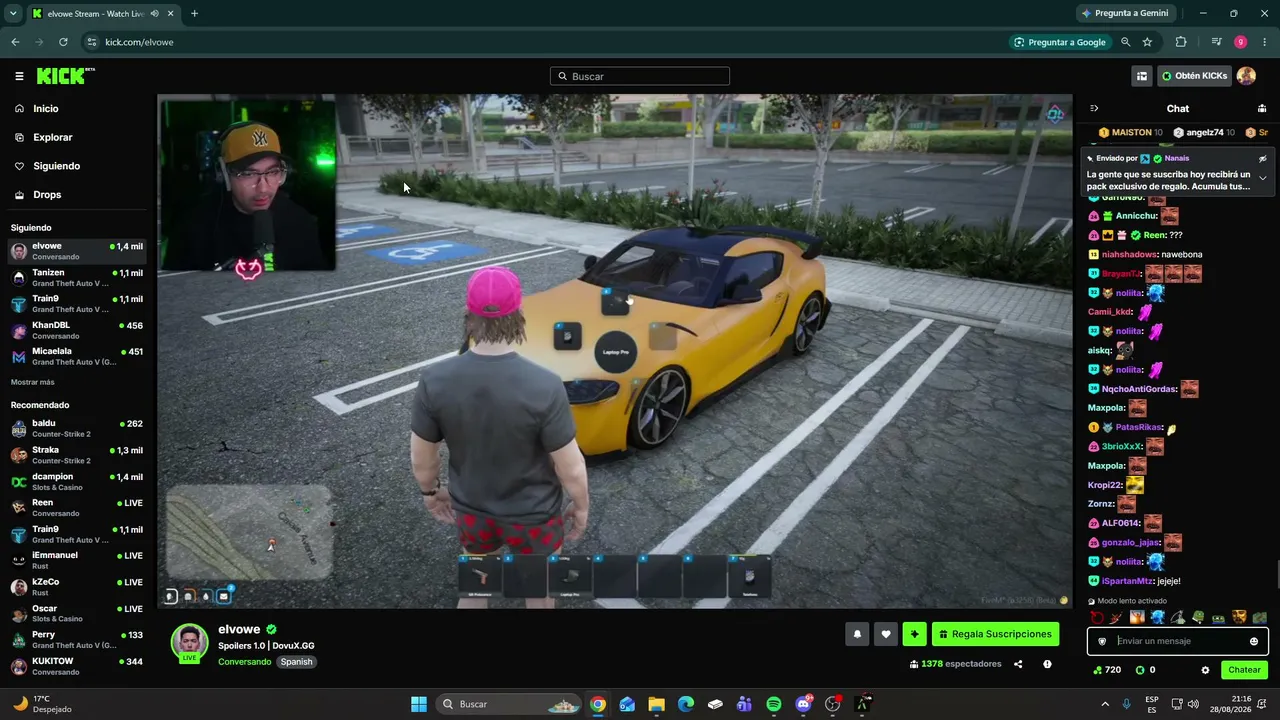The height and width of the screenshot is (720, 1280).
Task: Click the Conversando category link
Action: [x=244, y=662]
